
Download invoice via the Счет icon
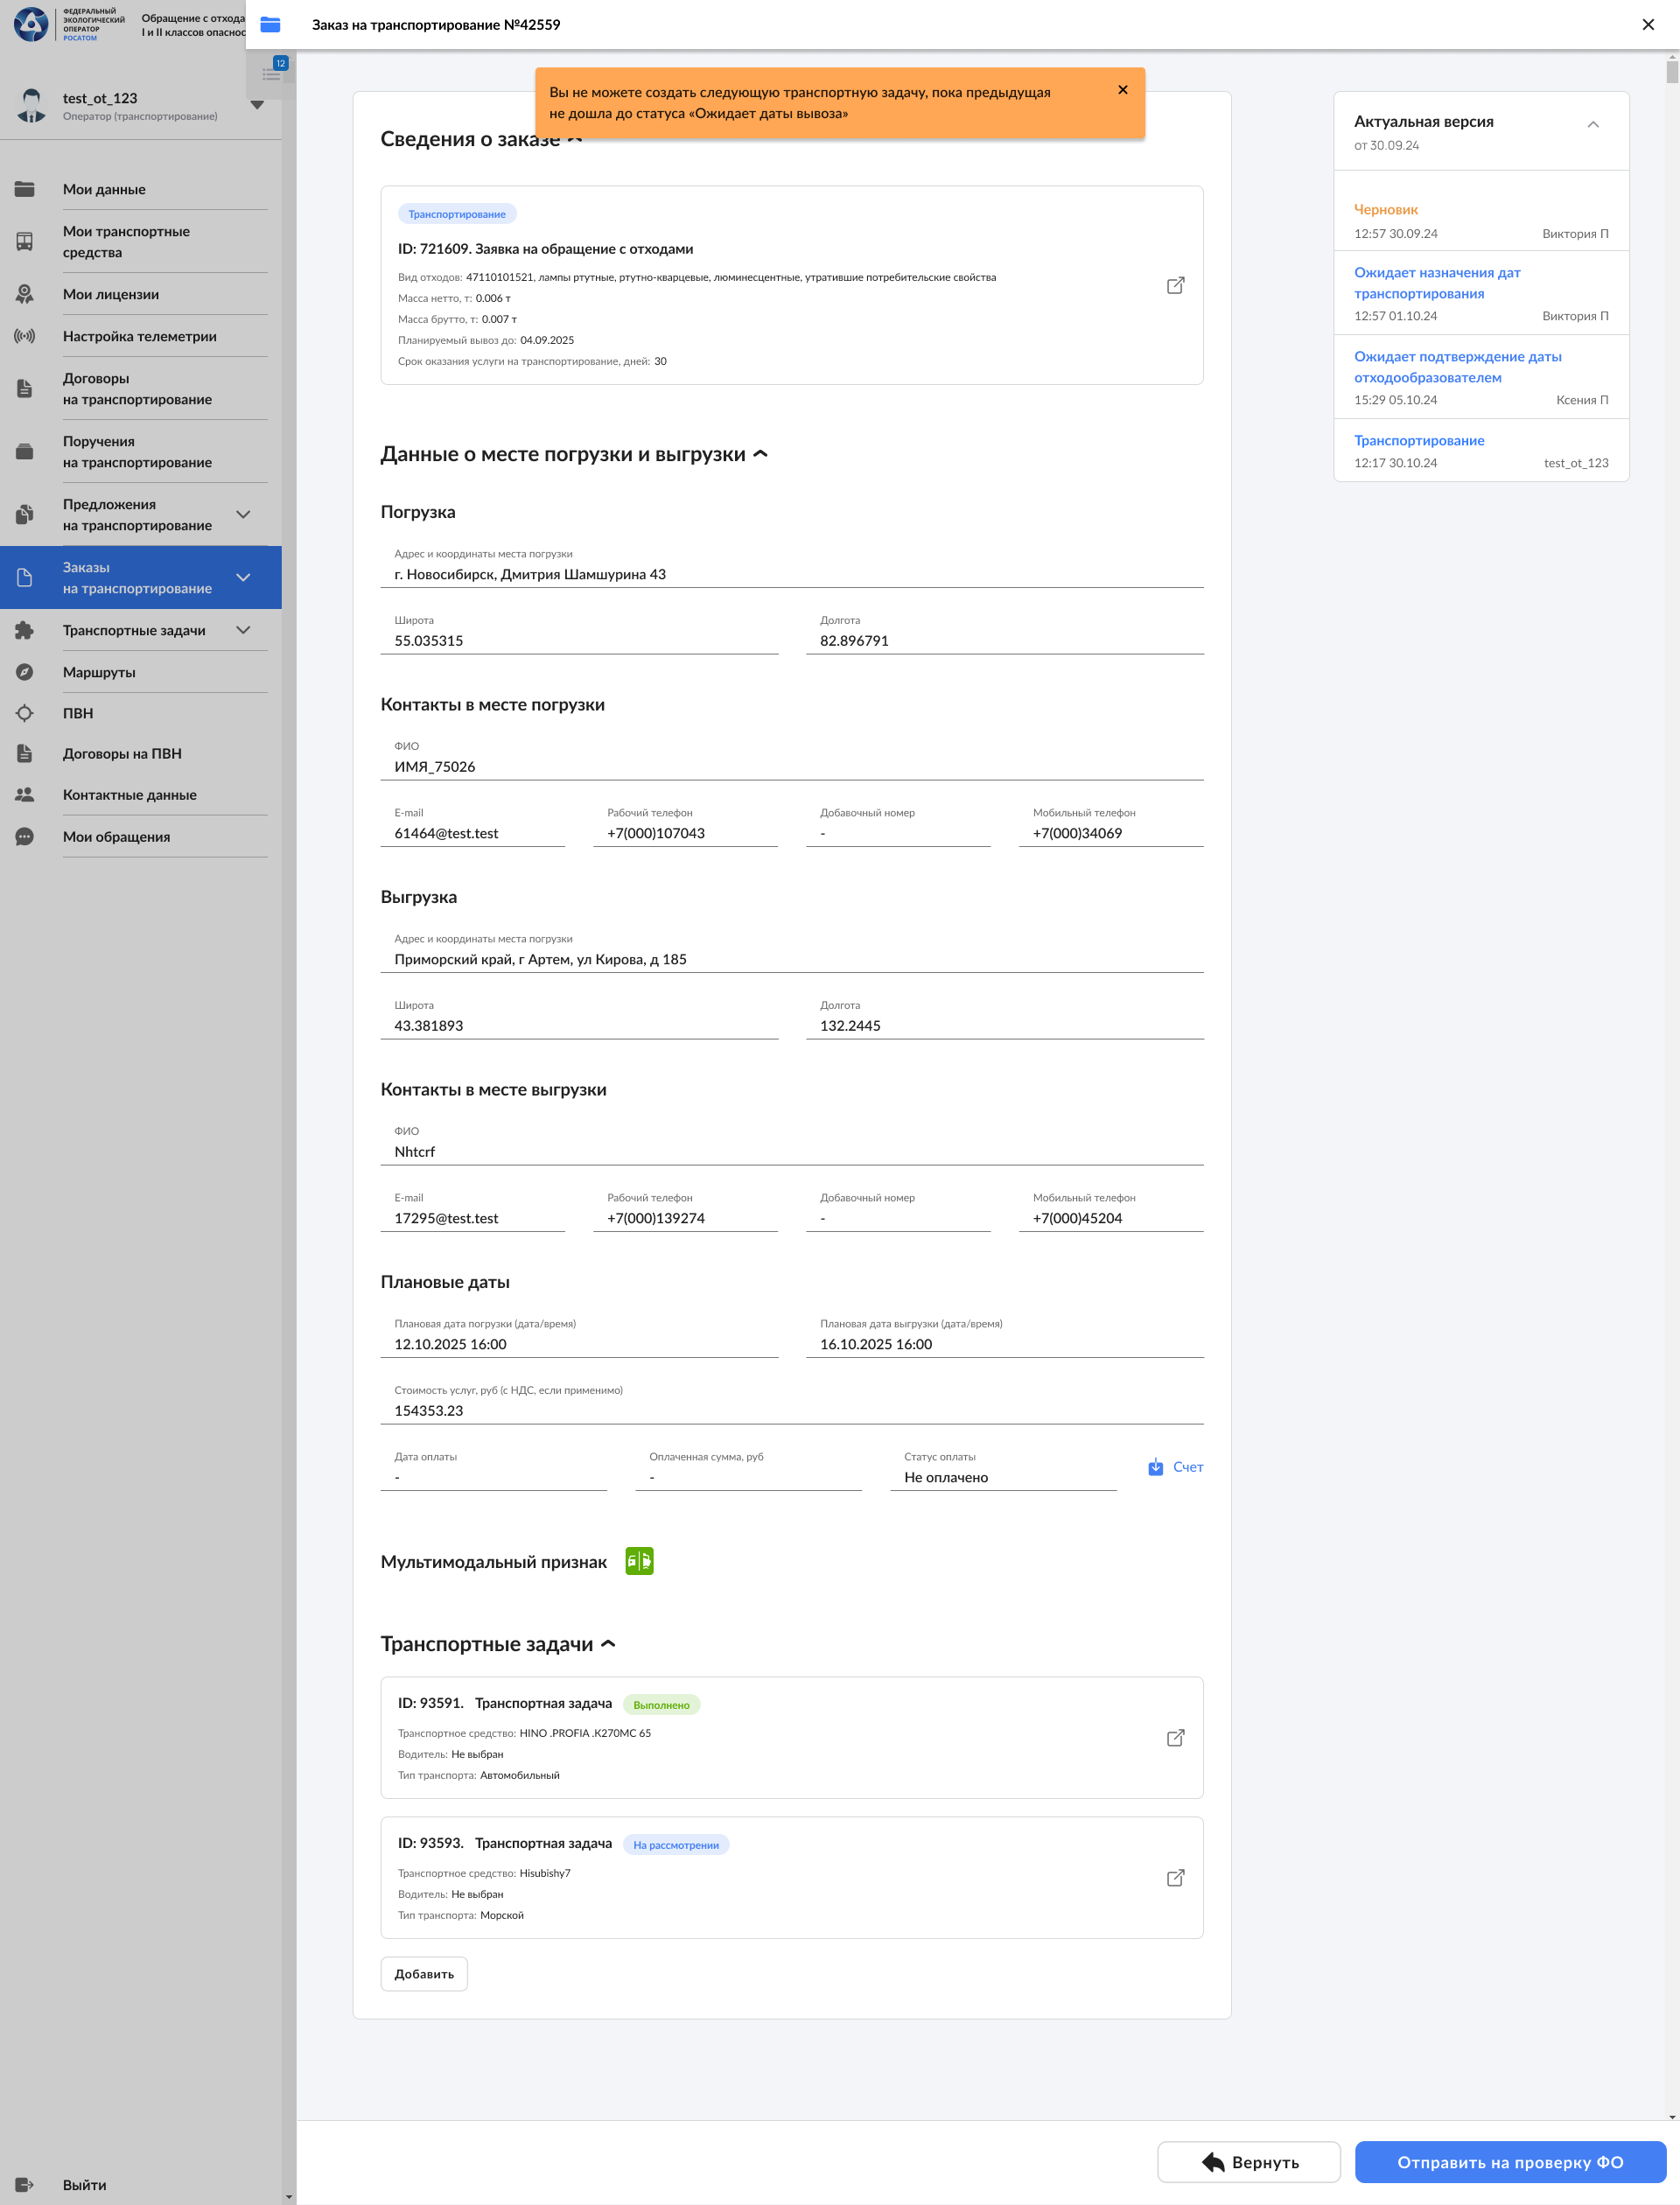tap(1156, 1467)
